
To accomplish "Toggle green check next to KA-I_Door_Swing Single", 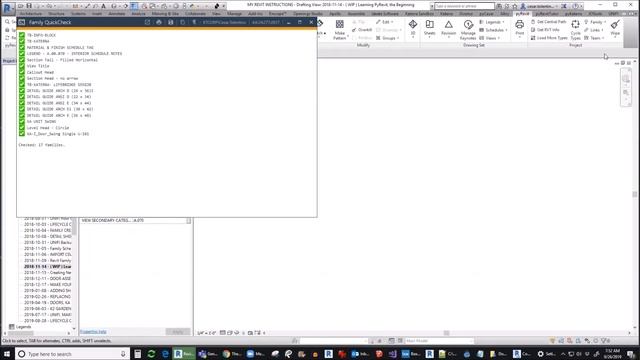I will (22, 133).
